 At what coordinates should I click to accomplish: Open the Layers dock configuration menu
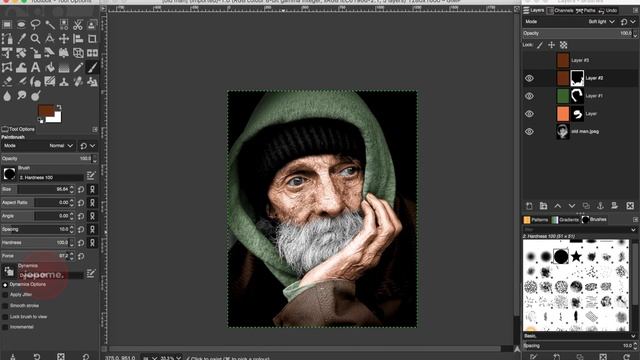pos(636,11)
